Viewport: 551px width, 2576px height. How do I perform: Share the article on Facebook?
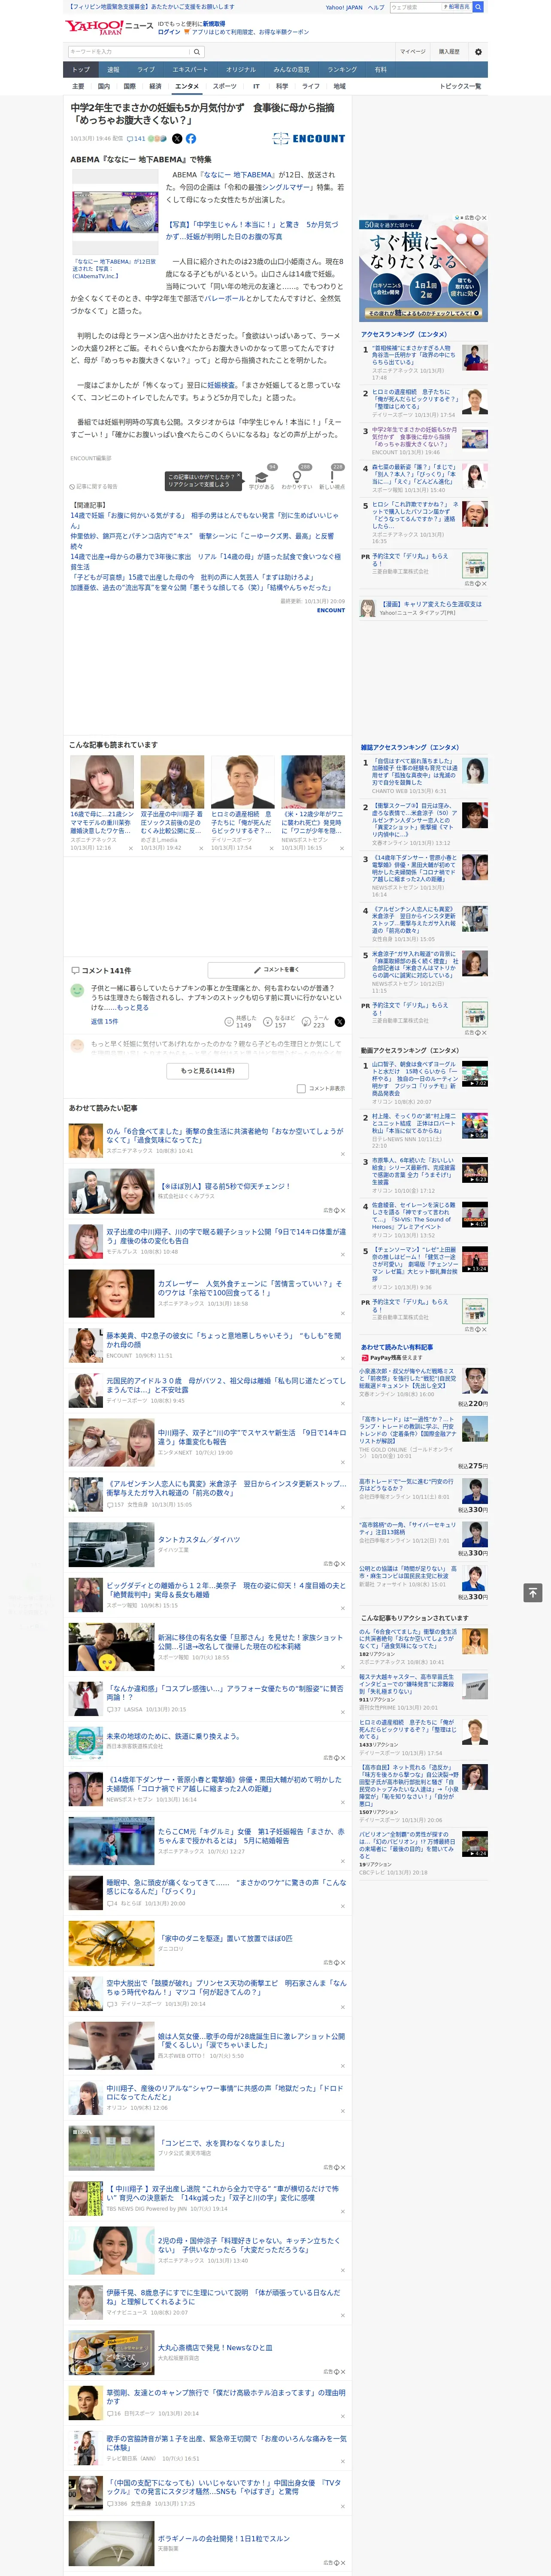tap(190, 139)
